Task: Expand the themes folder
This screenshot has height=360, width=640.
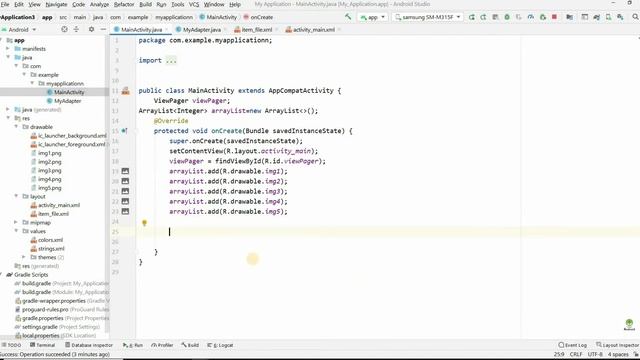Action: (x=24, y=257)
